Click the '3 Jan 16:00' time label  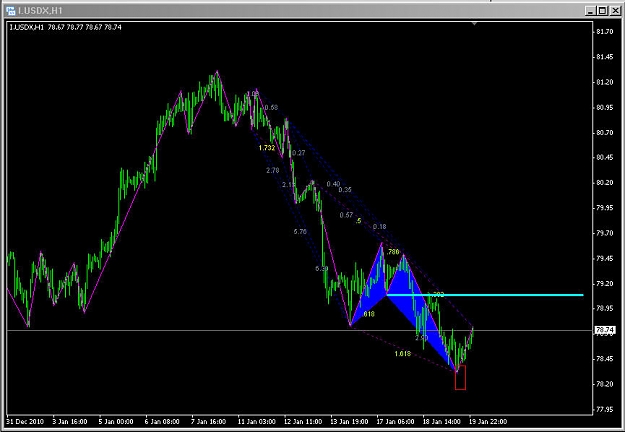coord(70,421)
